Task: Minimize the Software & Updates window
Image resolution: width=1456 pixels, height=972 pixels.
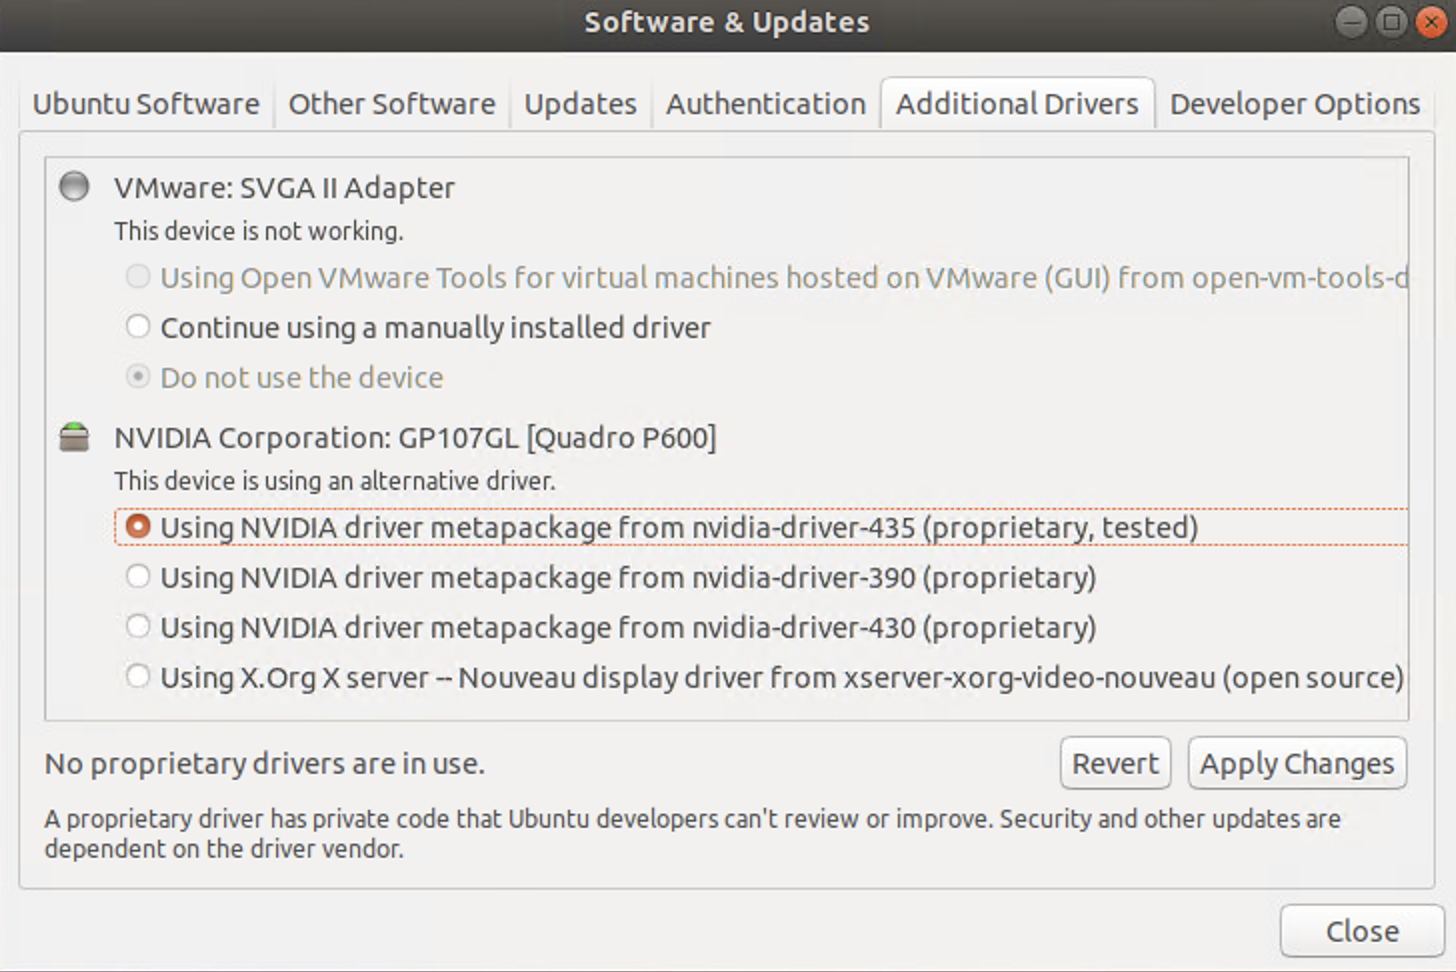Action: [1351, 22]
